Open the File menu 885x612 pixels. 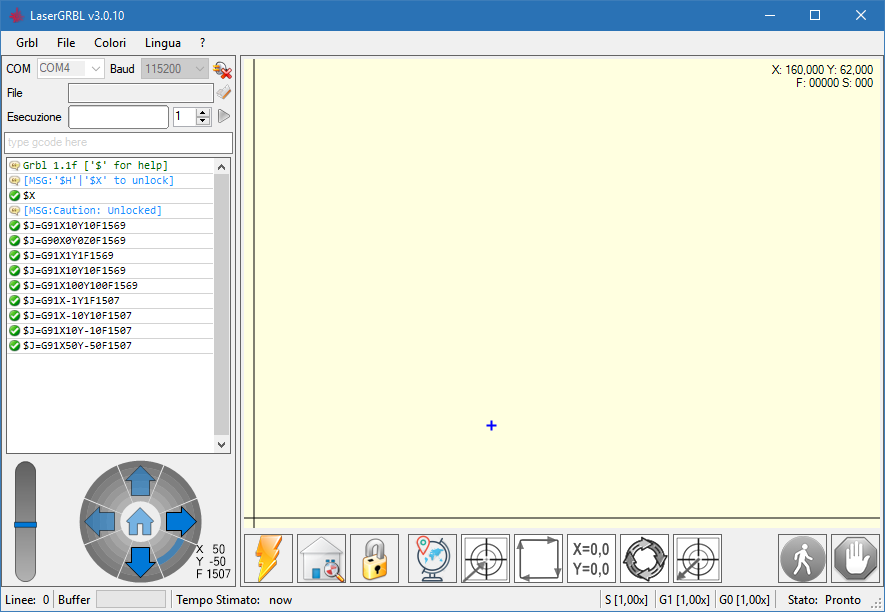(x=66, y=43)
